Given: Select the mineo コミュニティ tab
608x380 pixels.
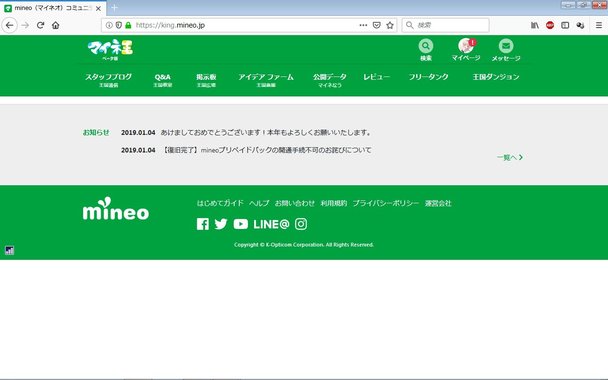Looking at the screenshot, I should (x=53, y=8).
